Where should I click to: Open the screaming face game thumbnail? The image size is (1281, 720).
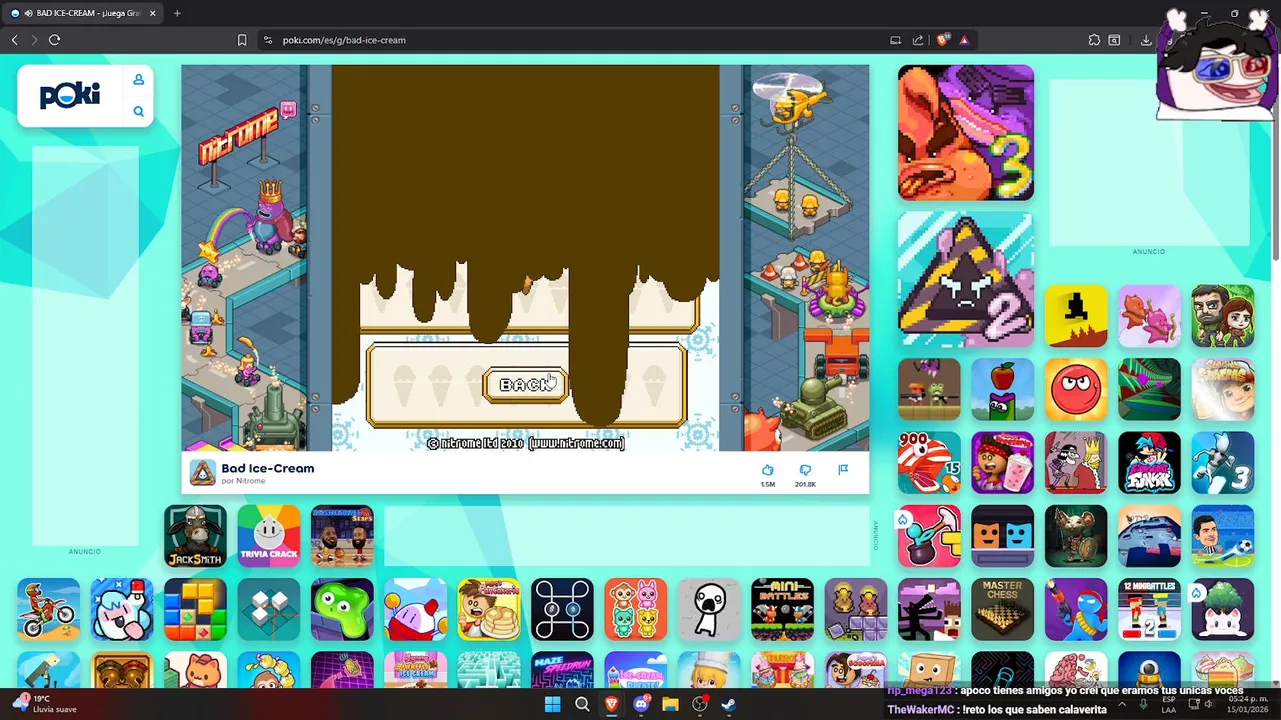tap(709, 609)
